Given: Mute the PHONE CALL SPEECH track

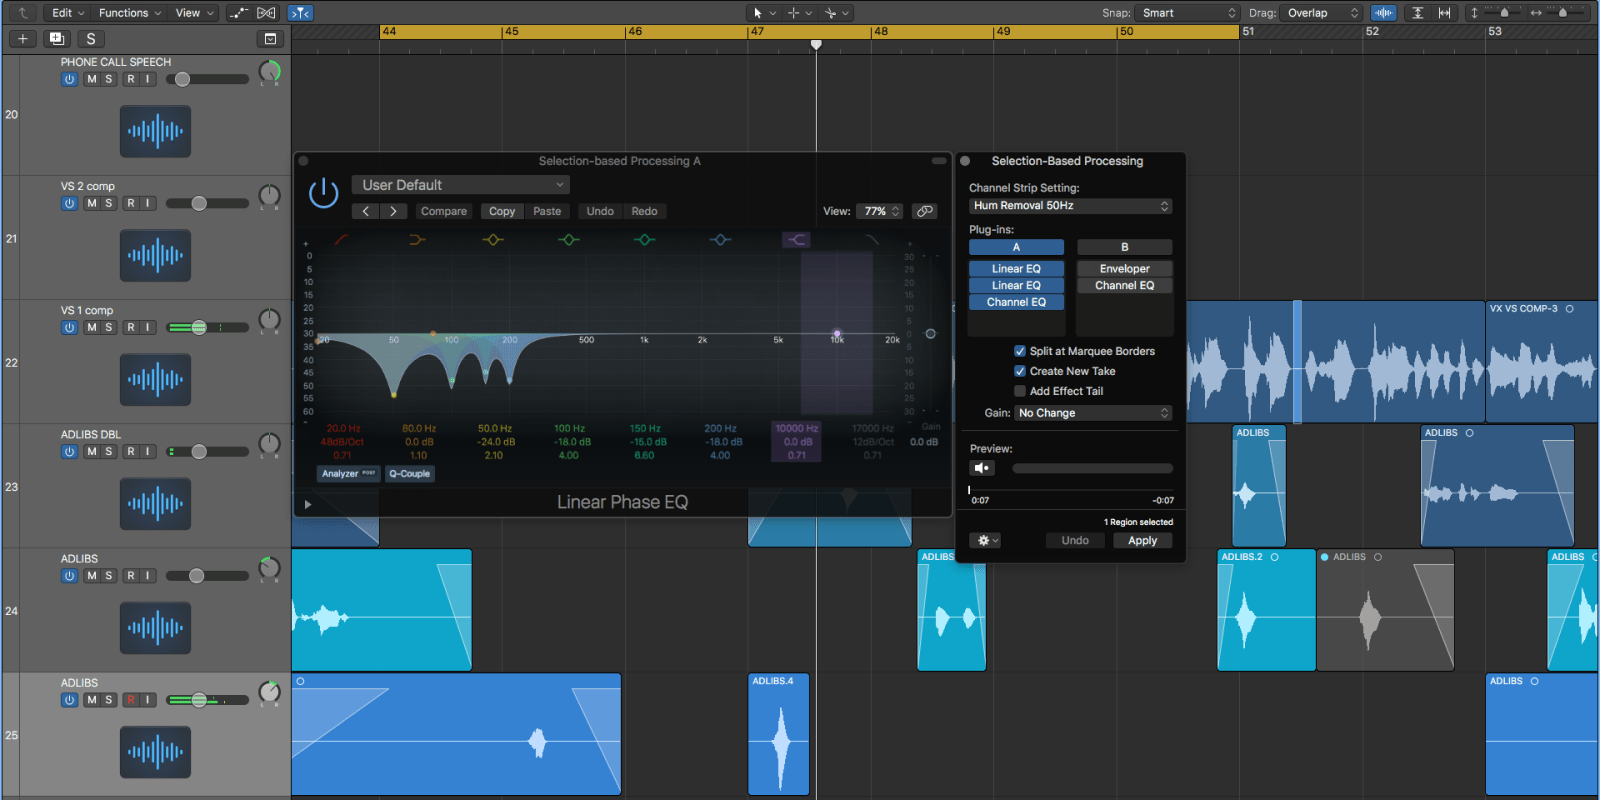Looking at the screenshot, I should (x=92, y=79).
